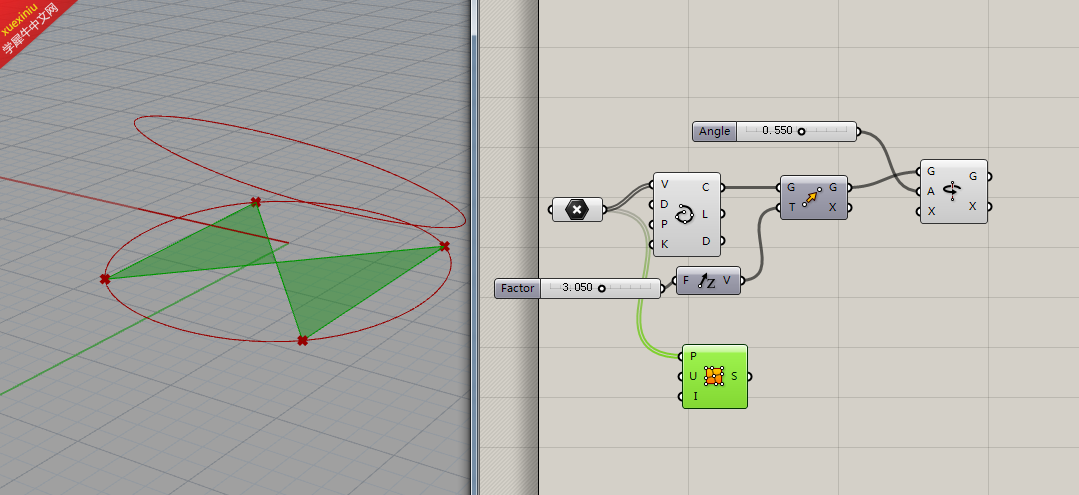The image size is (1079, 495).
Task: Select the topmost red point in Rhino viewport
Action: pos(256,202)
